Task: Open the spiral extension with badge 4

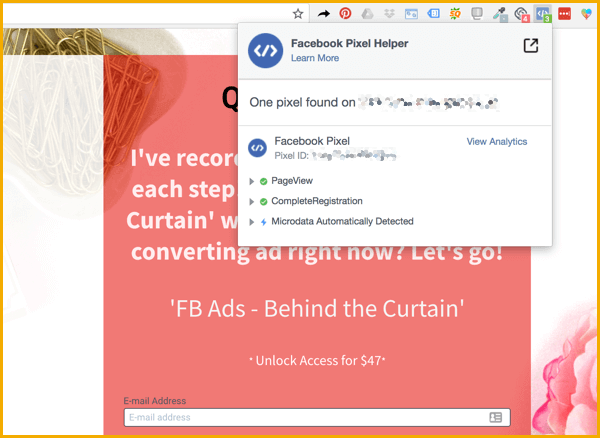Action: (x=521, y=15)
